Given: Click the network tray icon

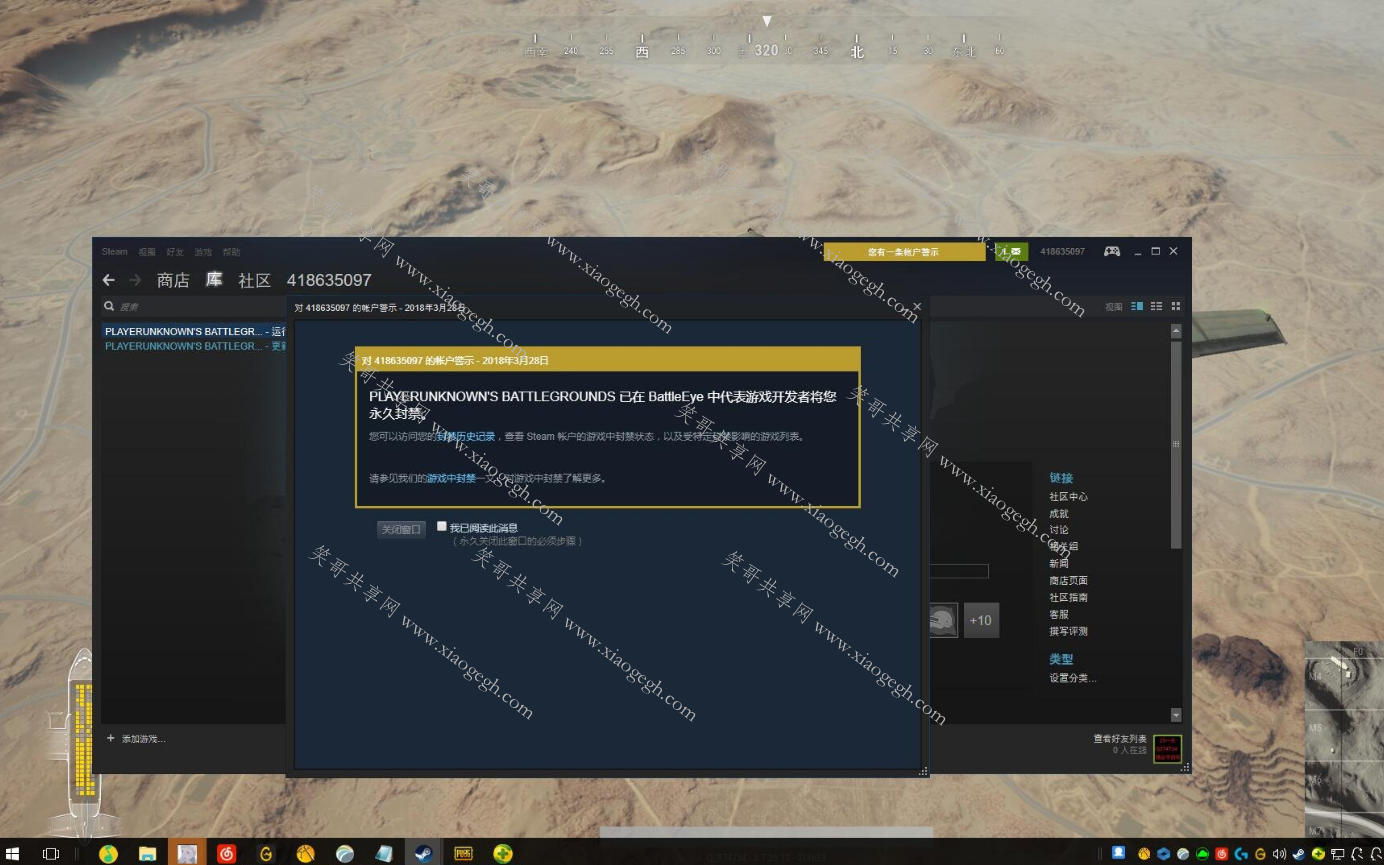Looking at the screenshot, I should pyautogui.click(x=1338, y=854).
